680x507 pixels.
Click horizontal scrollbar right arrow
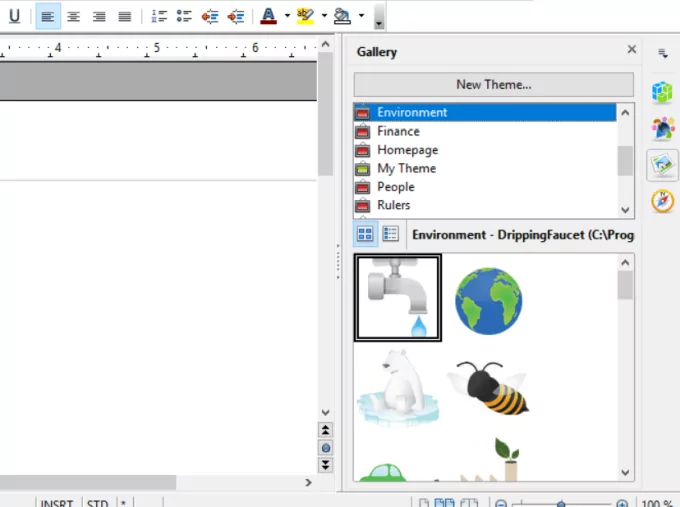[x=308, y=482]
